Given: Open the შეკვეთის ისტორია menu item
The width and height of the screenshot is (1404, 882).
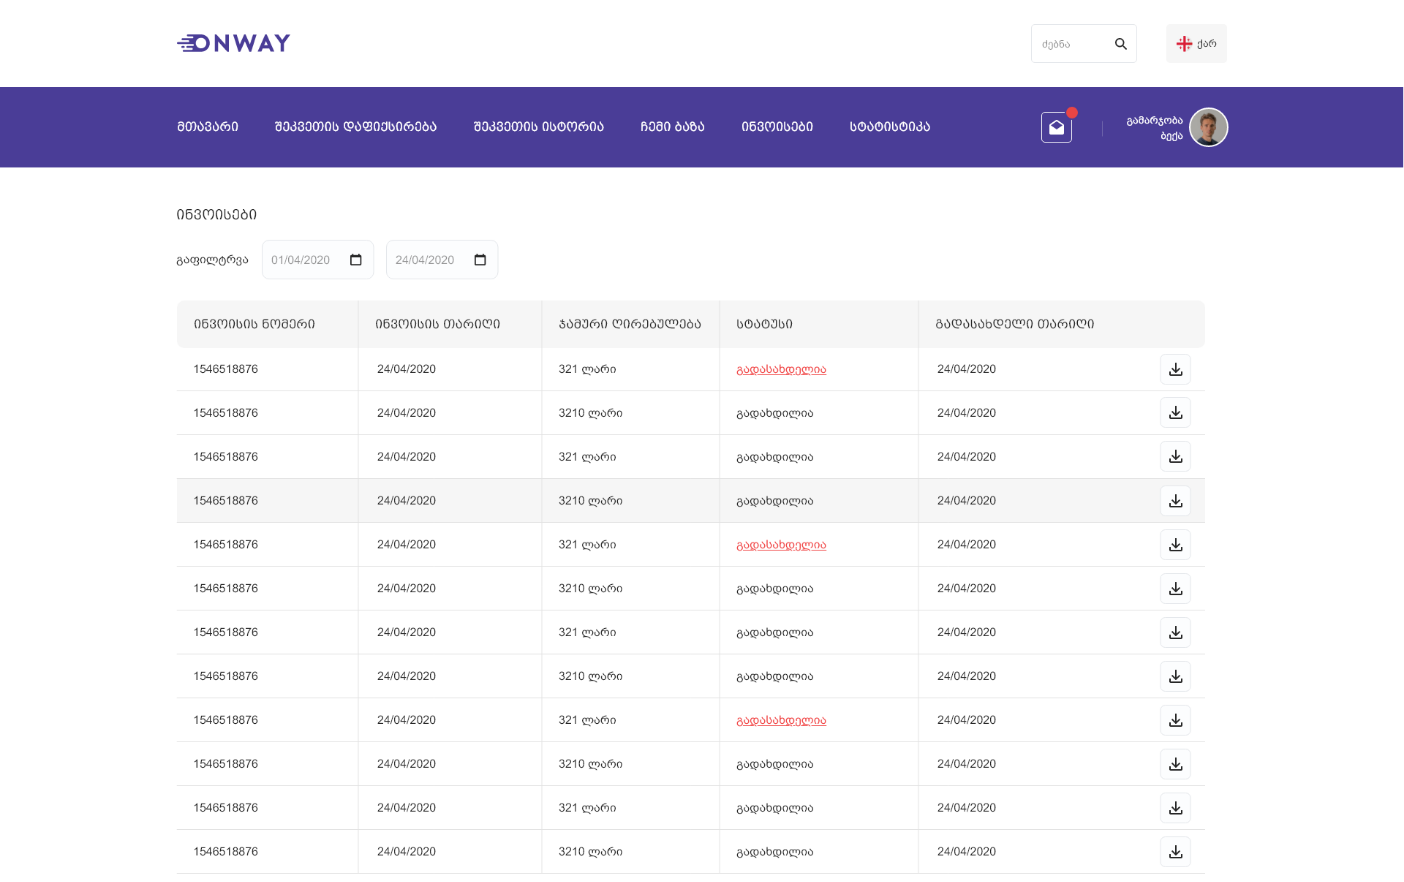Looking at the screenshot, I should click(538, 127).
